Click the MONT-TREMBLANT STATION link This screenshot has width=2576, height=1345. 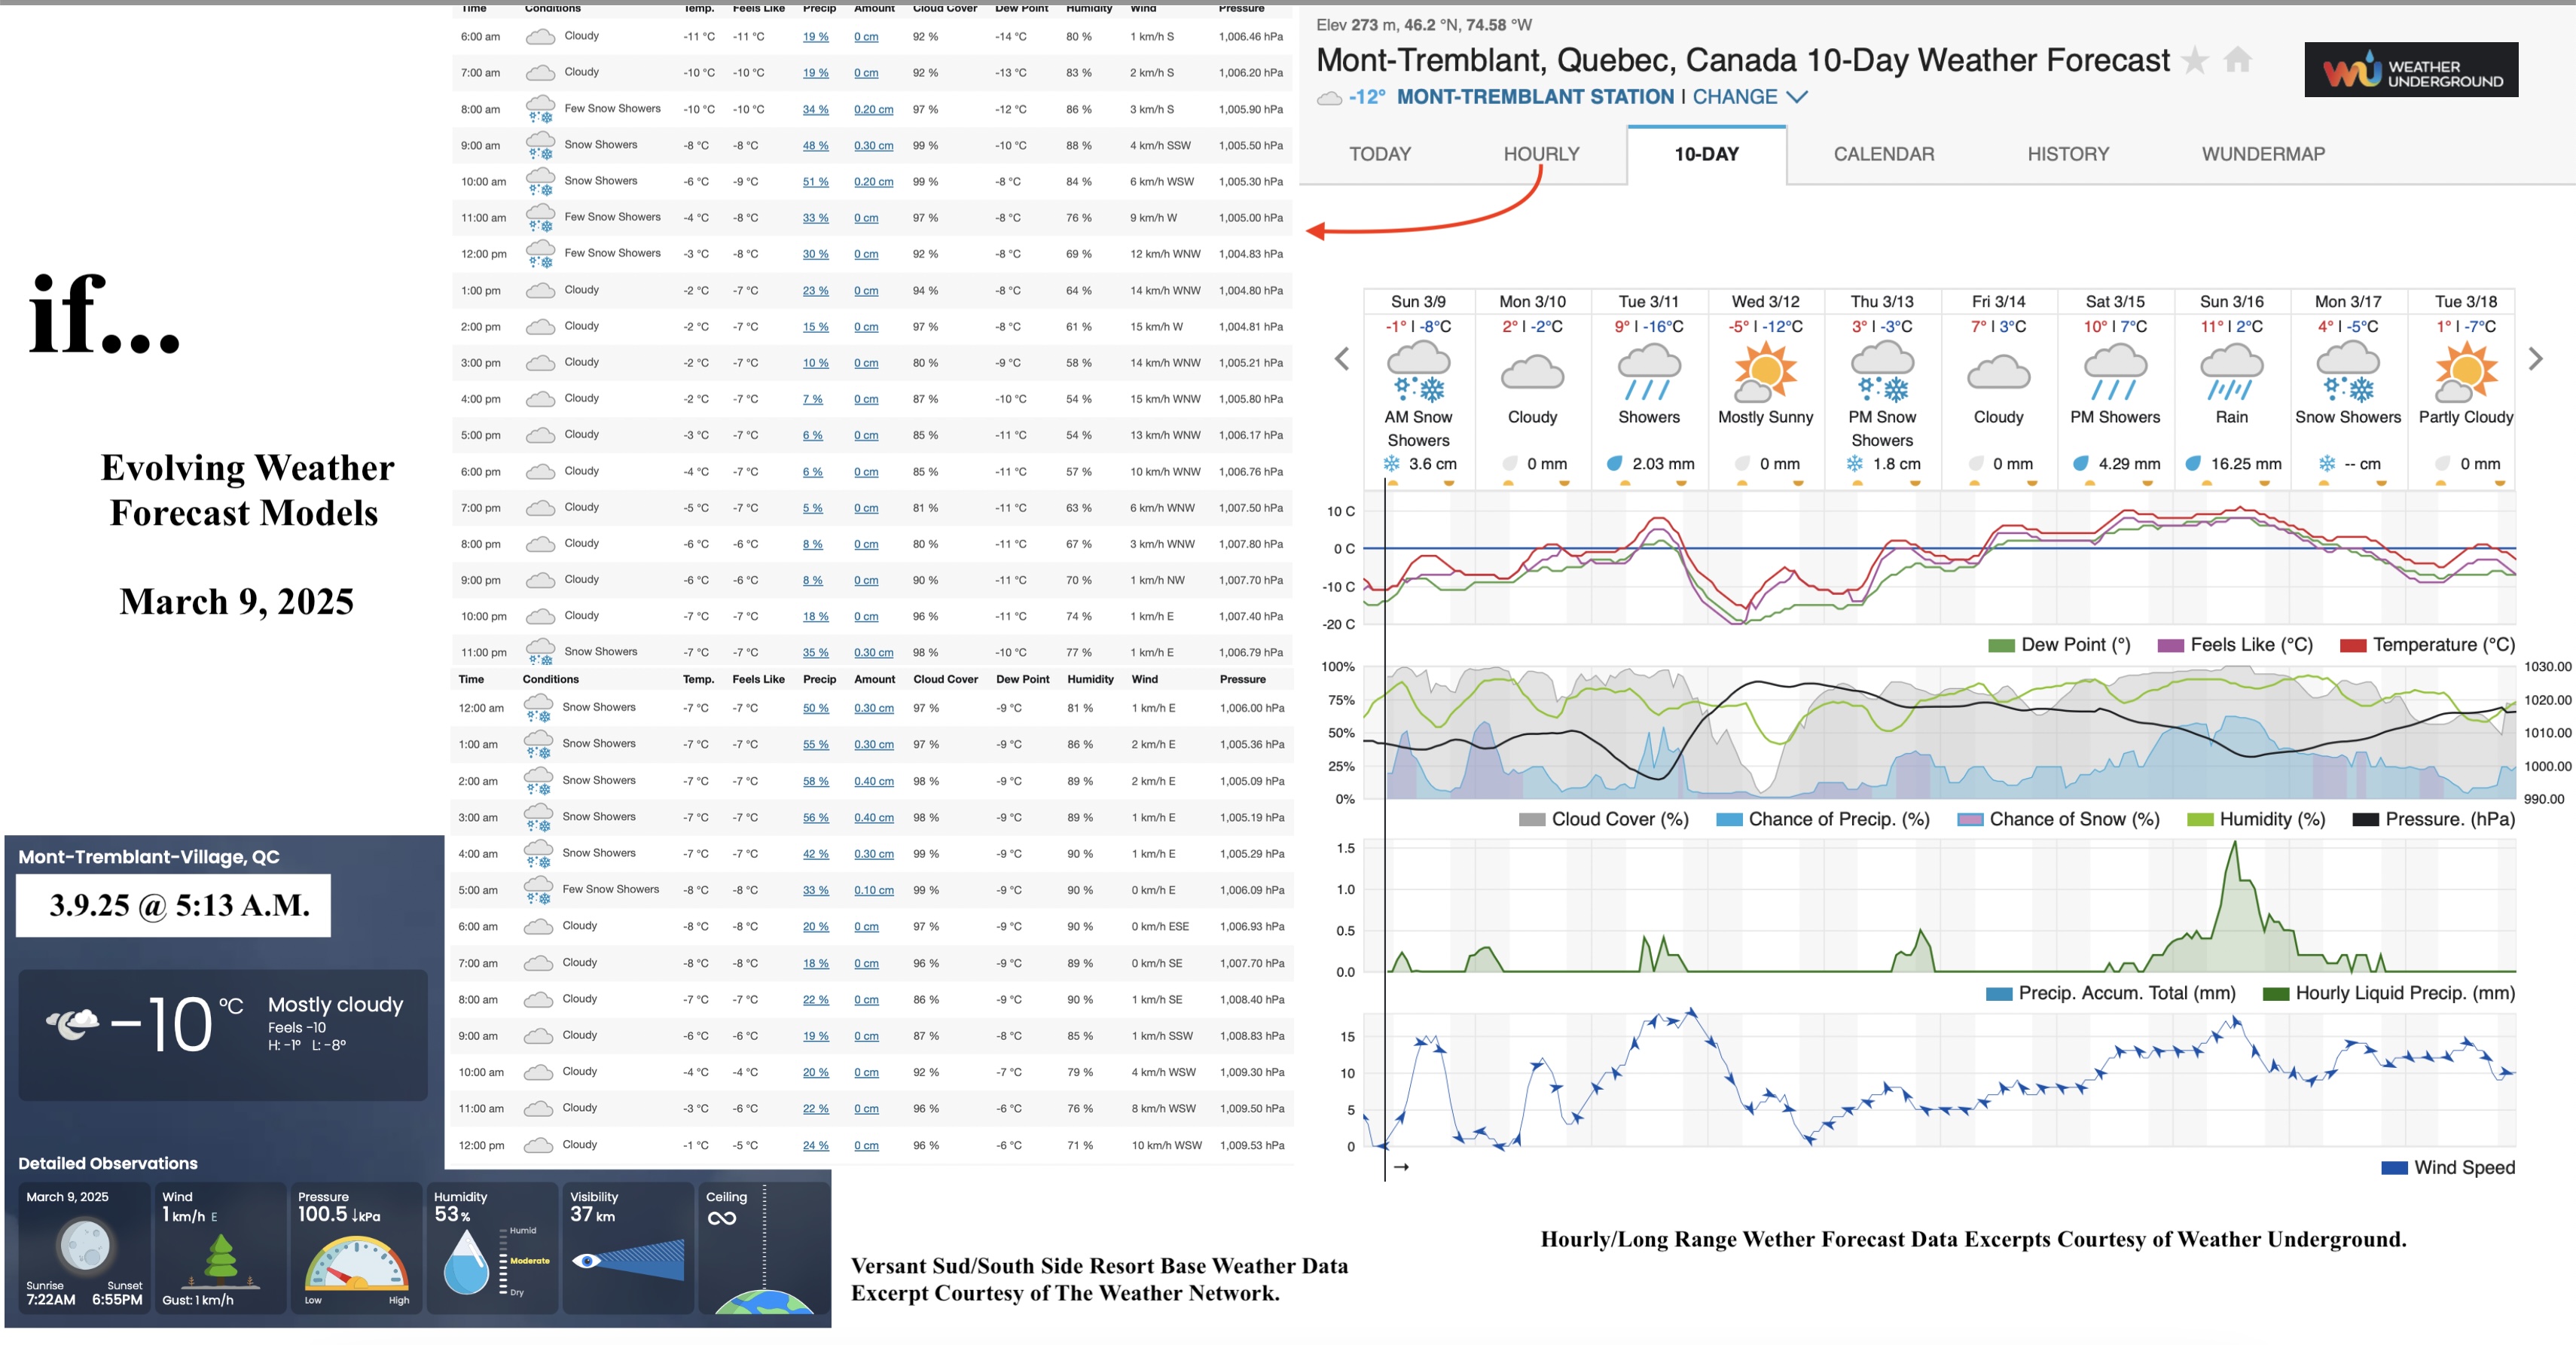point(1535,97)
